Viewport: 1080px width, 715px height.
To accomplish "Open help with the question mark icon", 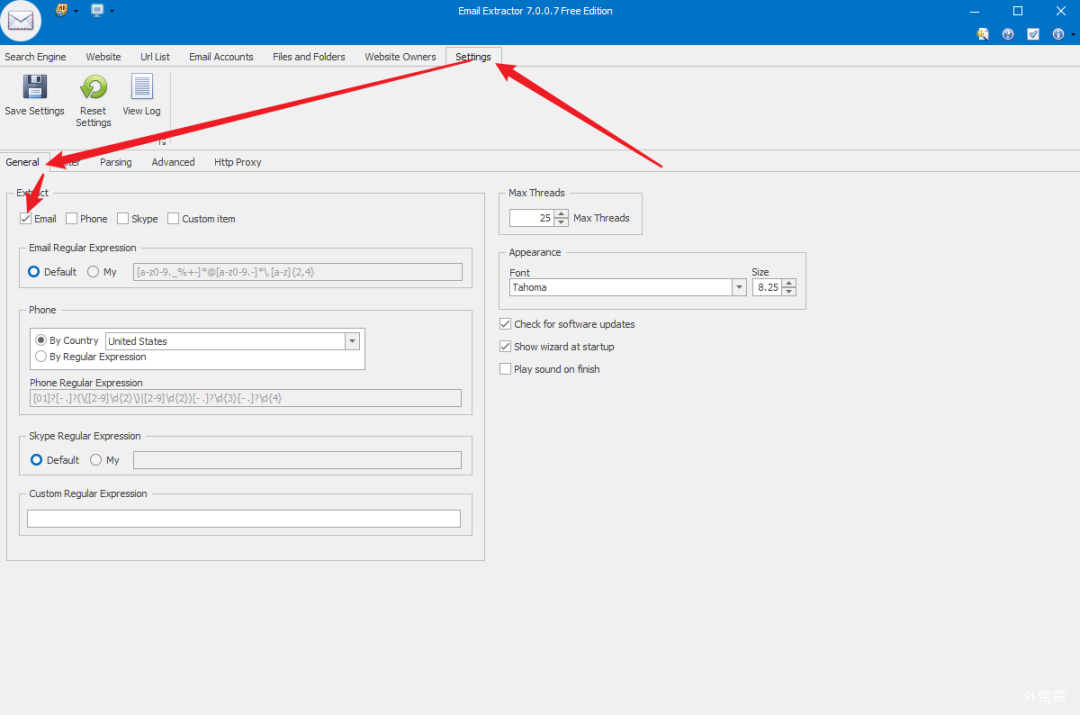I will tap(1008, 34).
